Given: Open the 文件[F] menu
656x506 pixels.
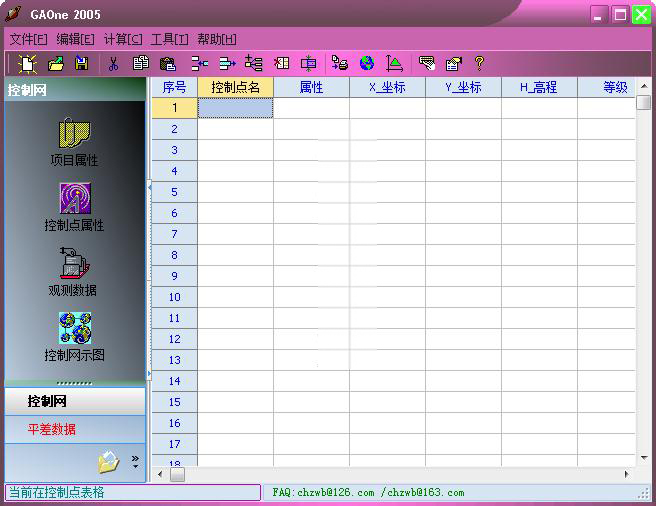Looking at the screenshot, I should (x=28, y=39).
